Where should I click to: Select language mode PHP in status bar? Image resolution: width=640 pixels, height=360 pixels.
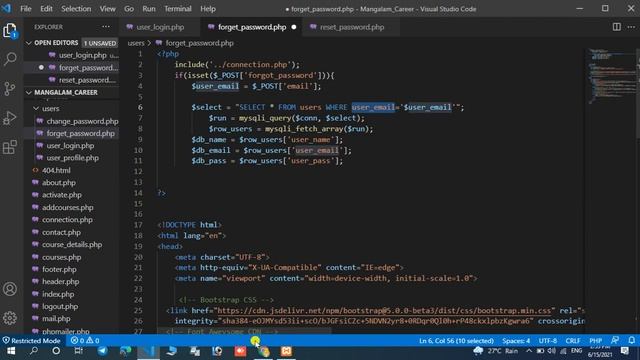pyautogui.click(x=596, y=340)
